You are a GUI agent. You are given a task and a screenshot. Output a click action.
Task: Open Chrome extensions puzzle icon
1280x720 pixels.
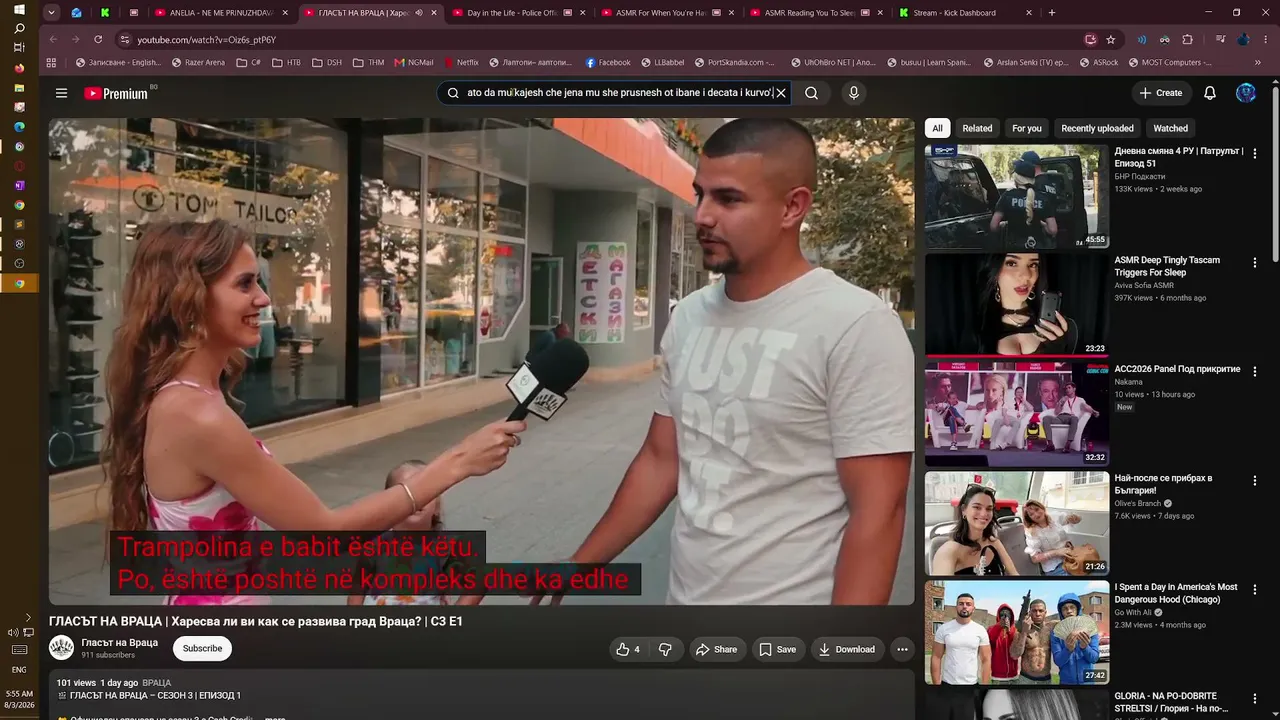(1187, 39)
